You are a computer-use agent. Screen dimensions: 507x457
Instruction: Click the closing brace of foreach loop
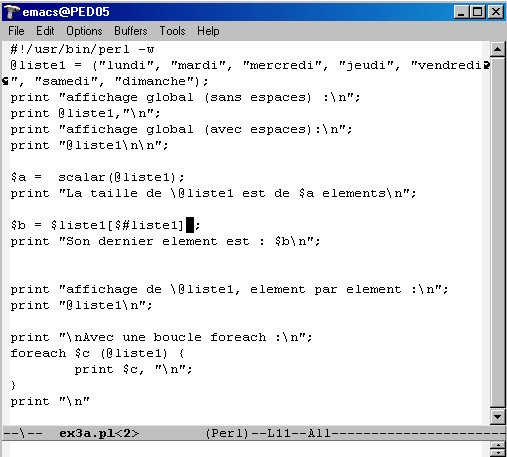point(13,385)
